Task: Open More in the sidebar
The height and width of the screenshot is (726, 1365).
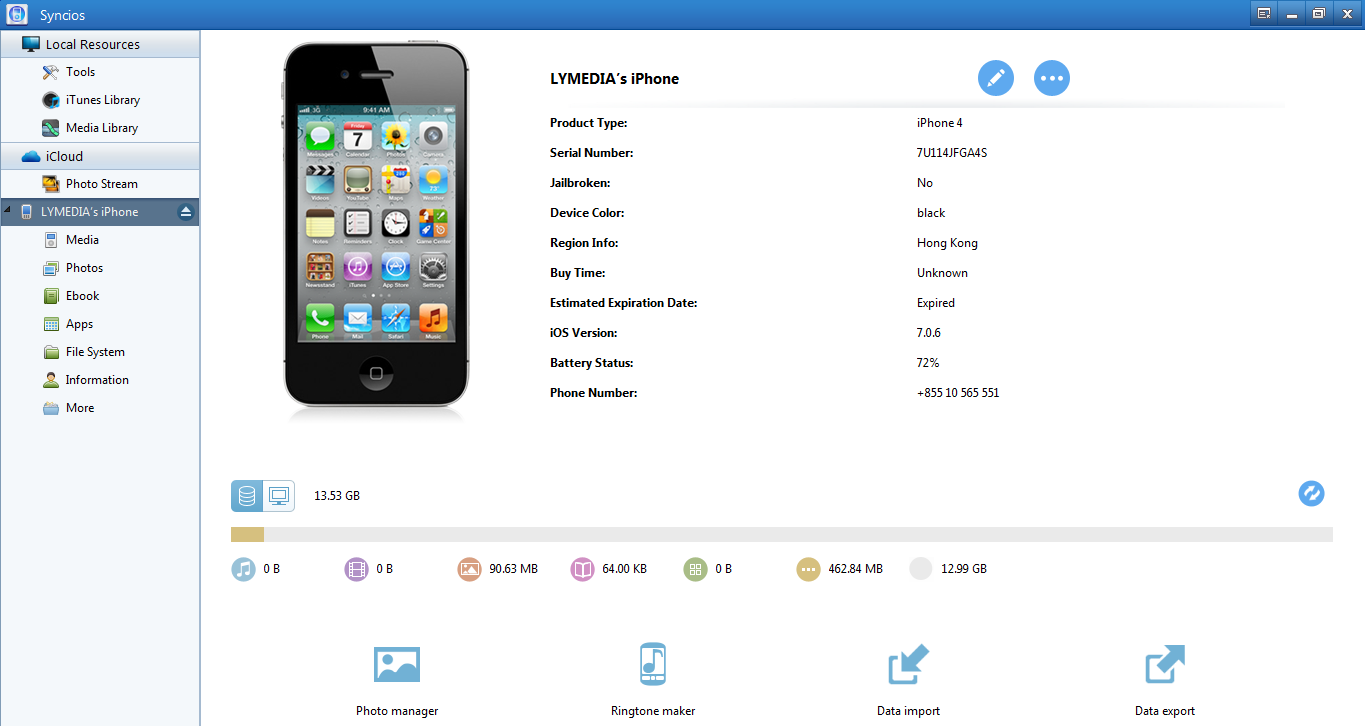Action: 79,408
